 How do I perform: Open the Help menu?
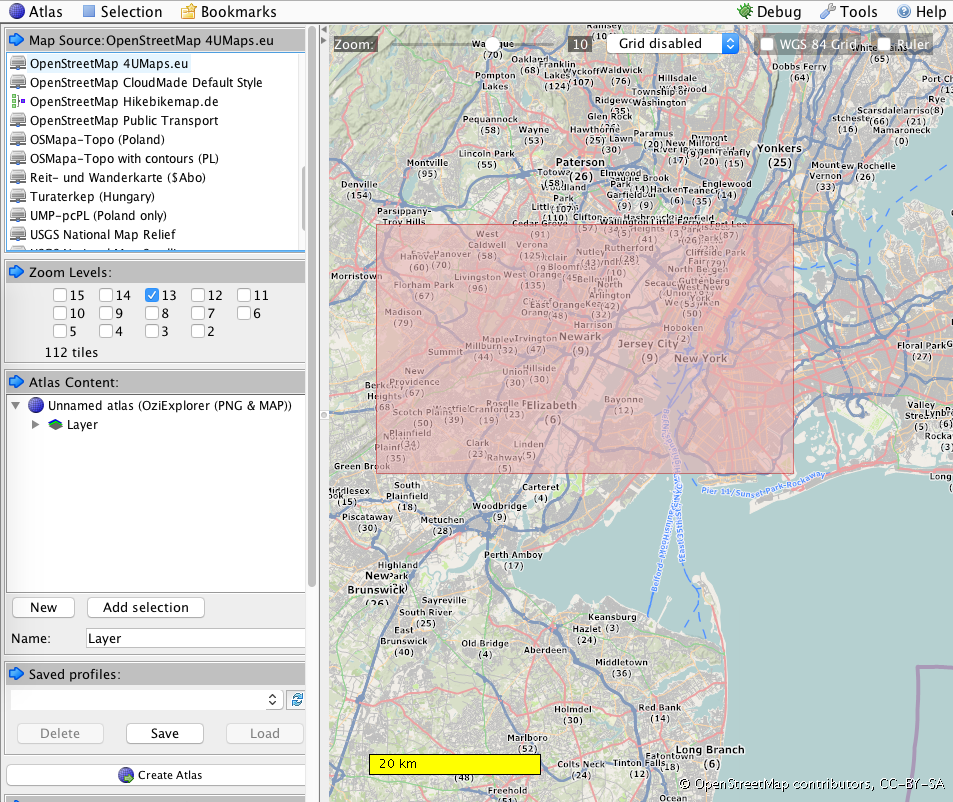click(x=921, y=12)
